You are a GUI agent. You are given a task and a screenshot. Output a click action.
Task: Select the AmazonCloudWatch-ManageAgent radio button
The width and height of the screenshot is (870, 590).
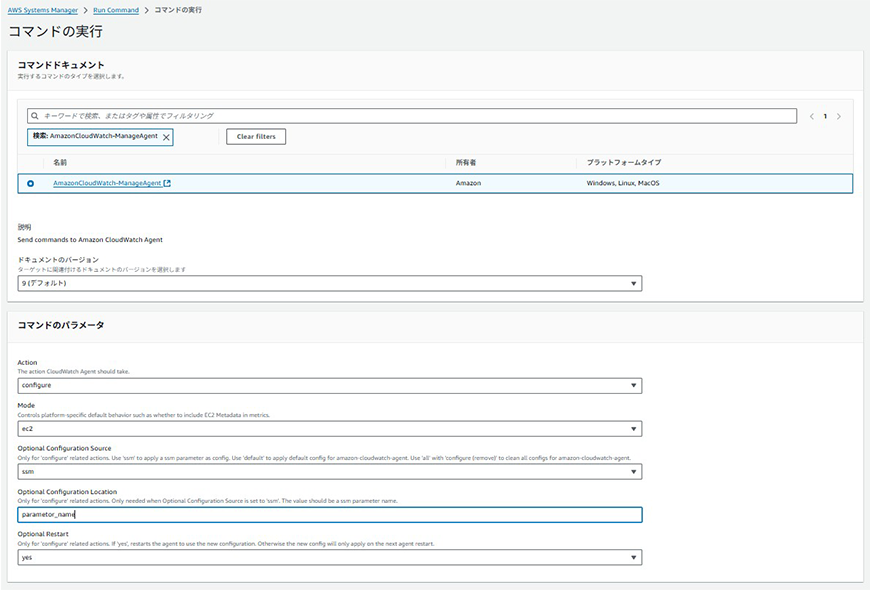30,183
